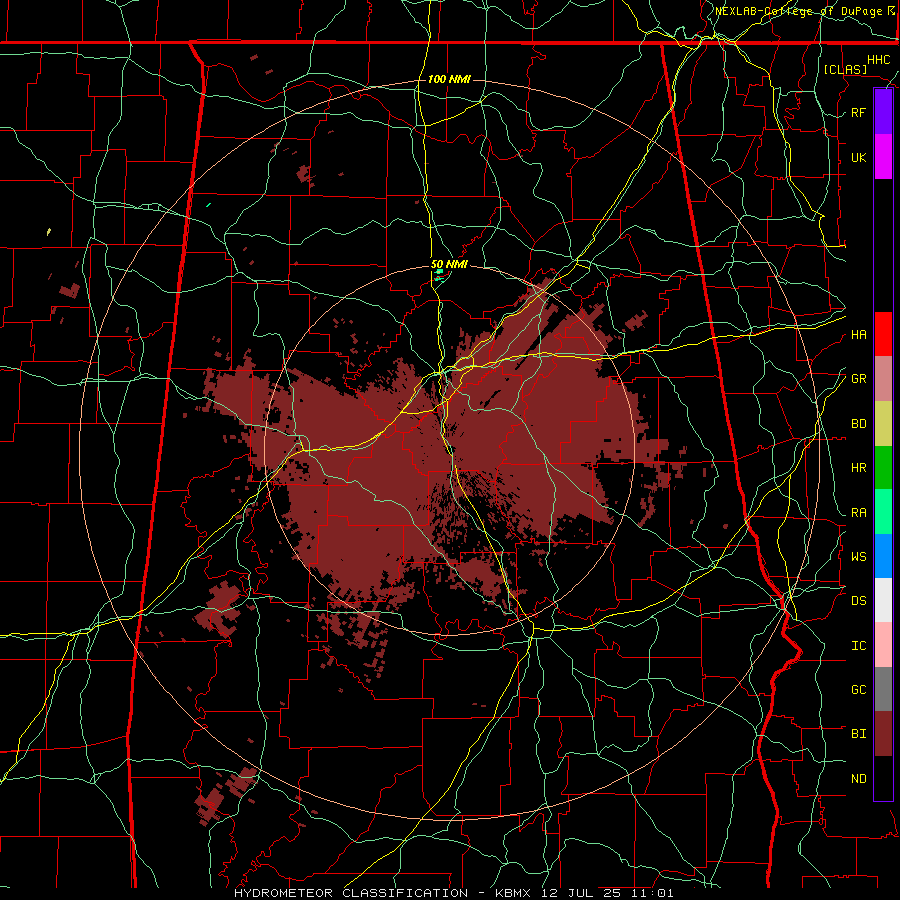Image resolution: width=900 pixels, height=900 pixels.
Task: Click the WS blue legend swatch
Action: (x=883, y=556)
